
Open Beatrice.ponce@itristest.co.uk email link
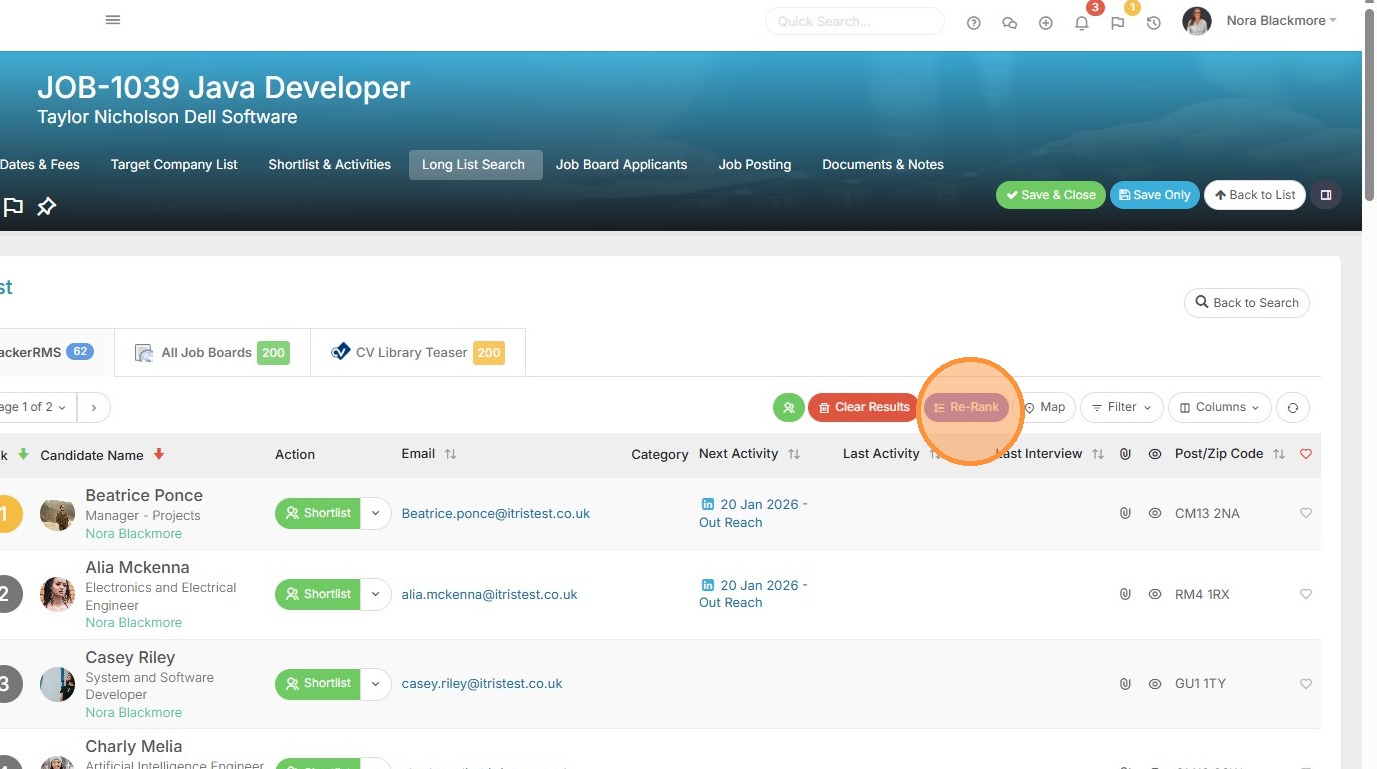tap(496, 513)
